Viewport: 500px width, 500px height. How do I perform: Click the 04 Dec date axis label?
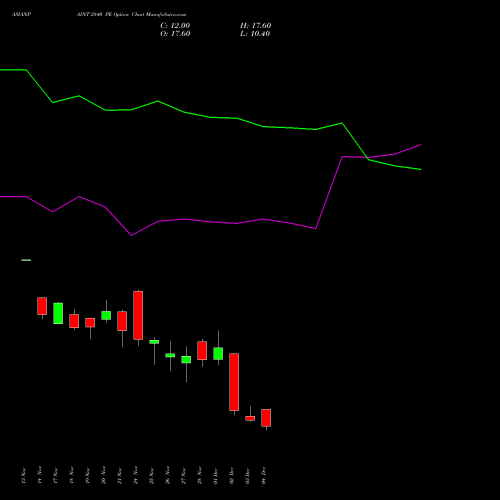[263, 476]
